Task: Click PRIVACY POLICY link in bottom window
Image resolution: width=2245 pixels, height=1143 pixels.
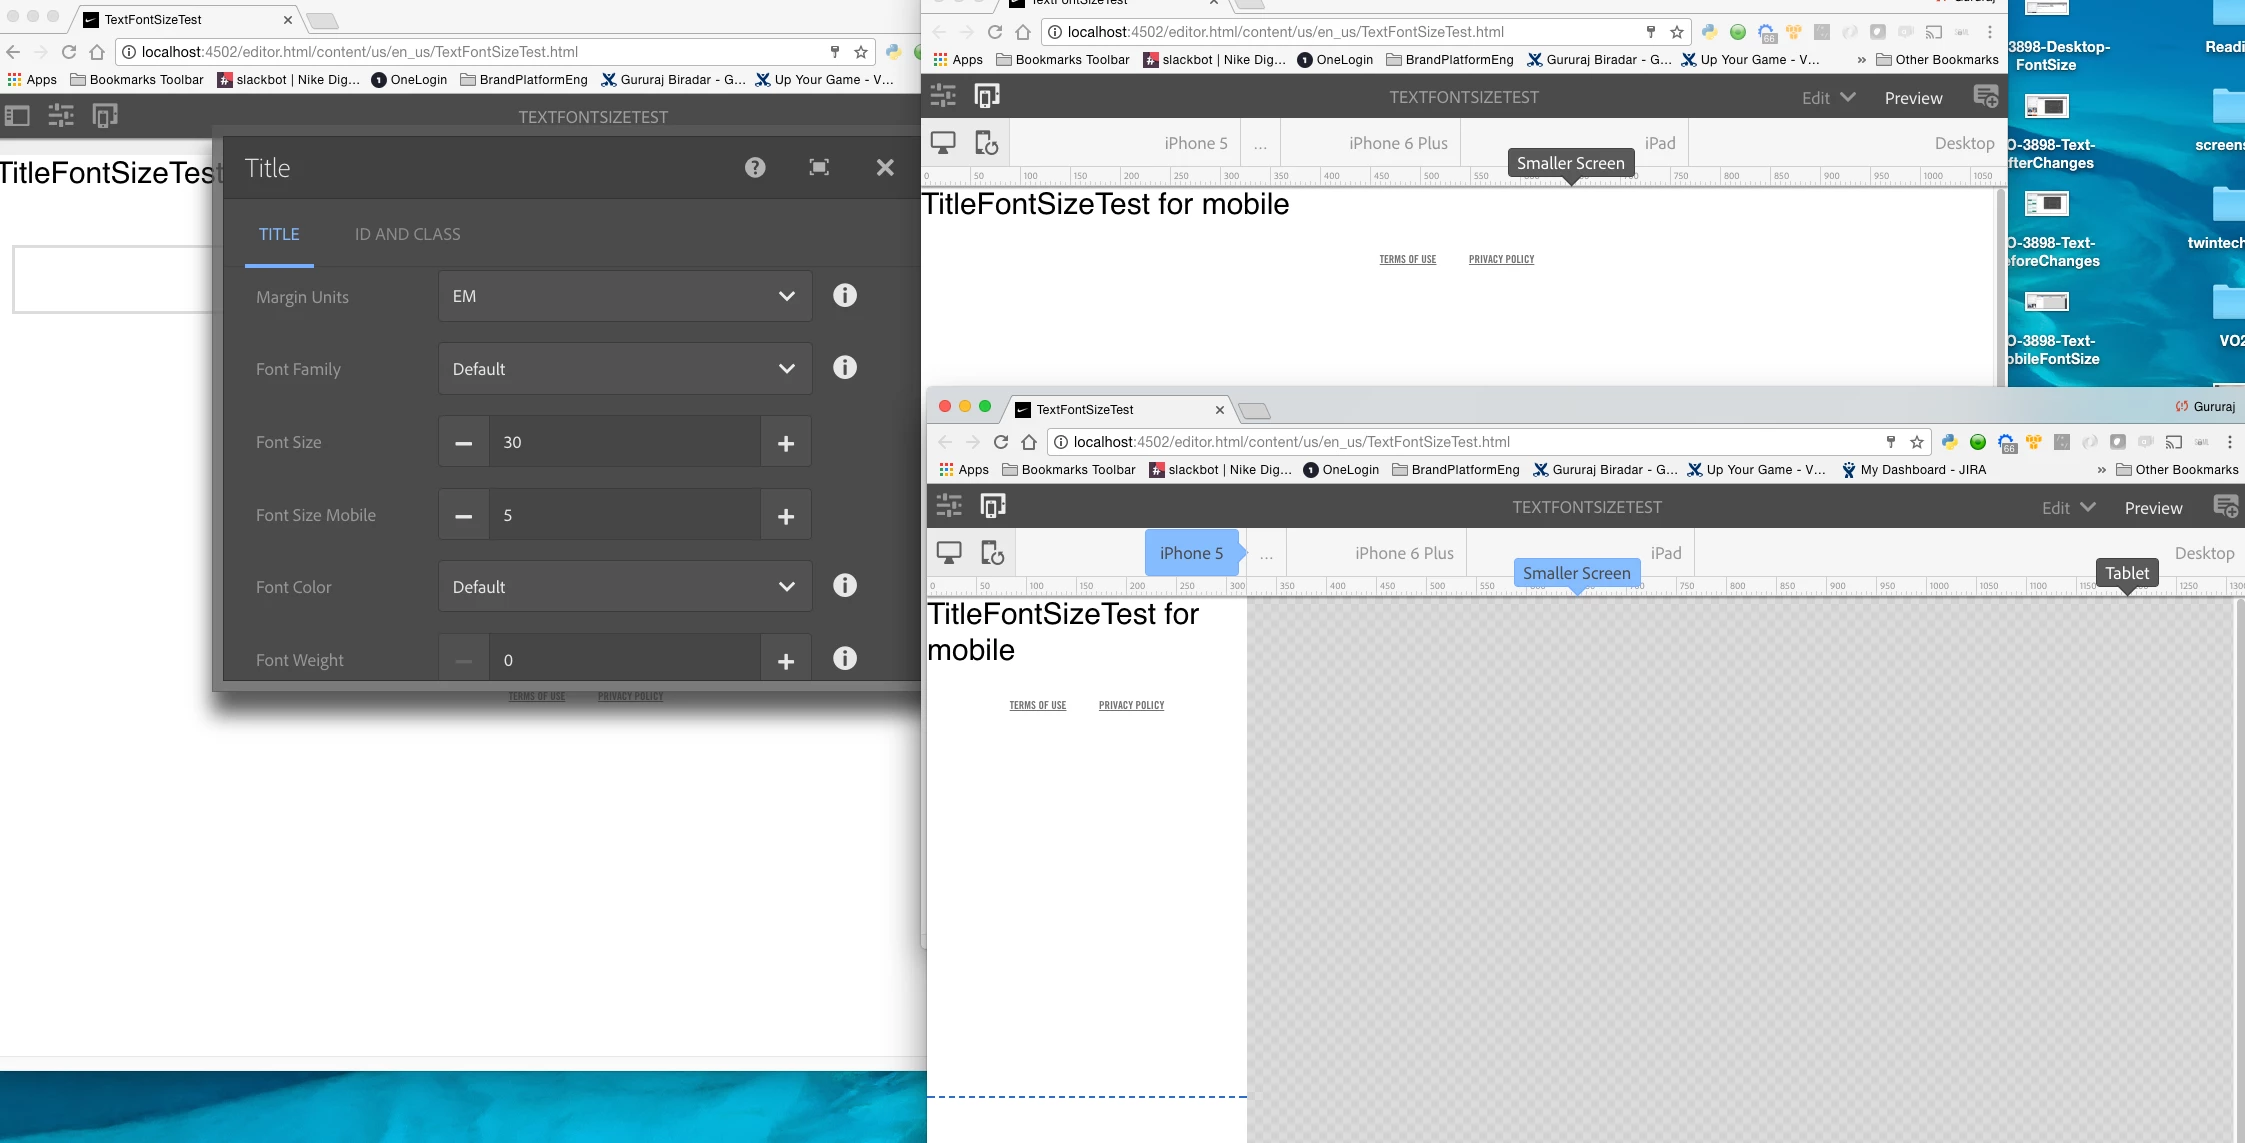Action: [1131, 706]
